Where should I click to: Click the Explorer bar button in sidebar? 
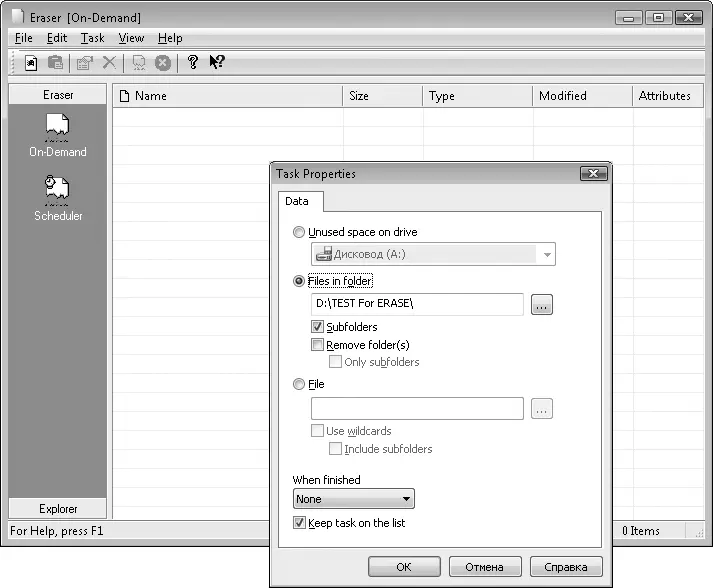(58, 508)
